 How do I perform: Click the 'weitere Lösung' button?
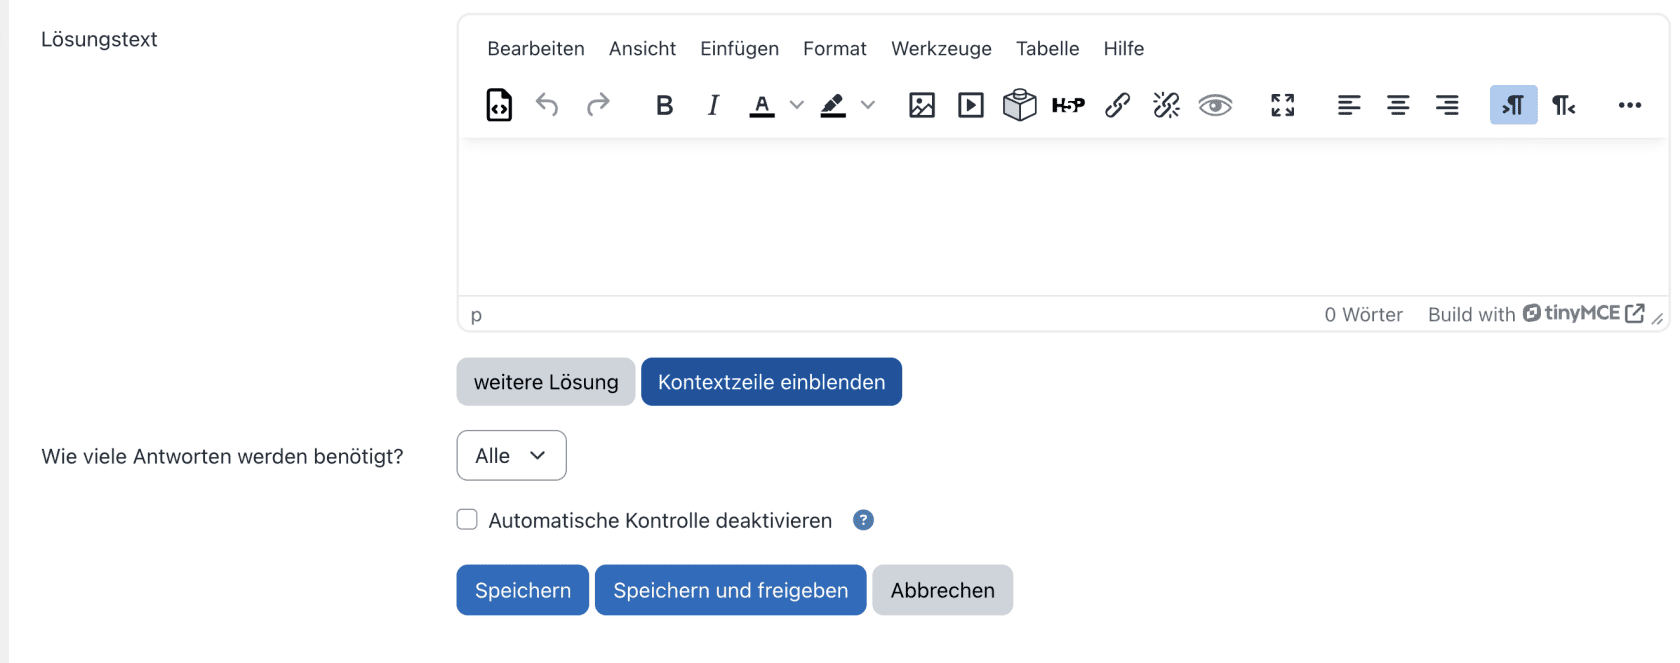click(x=546, y=382)
